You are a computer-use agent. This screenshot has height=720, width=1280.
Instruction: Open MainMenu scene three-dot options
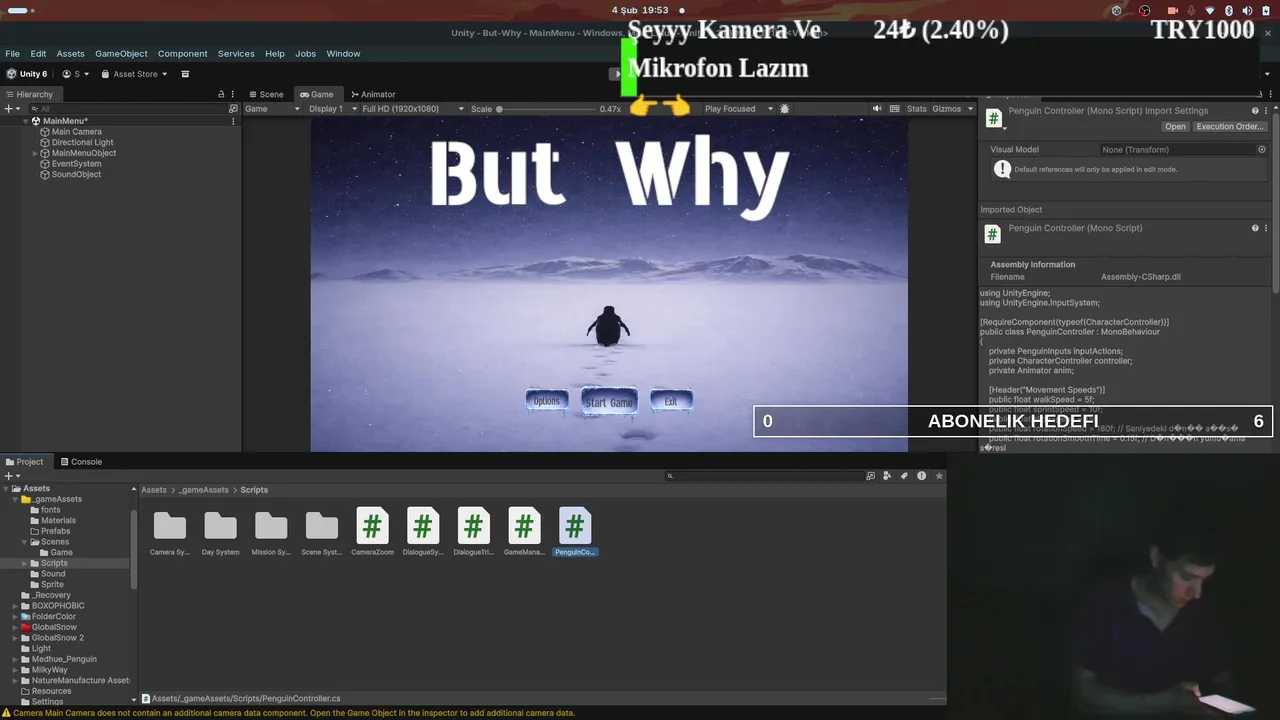[x=233, y=121]
